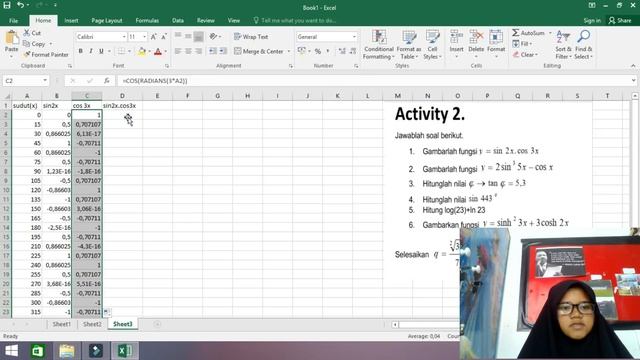Click the Save icon in Quick Access toolbar
This screenshot has width=640, height=360.
7,5
